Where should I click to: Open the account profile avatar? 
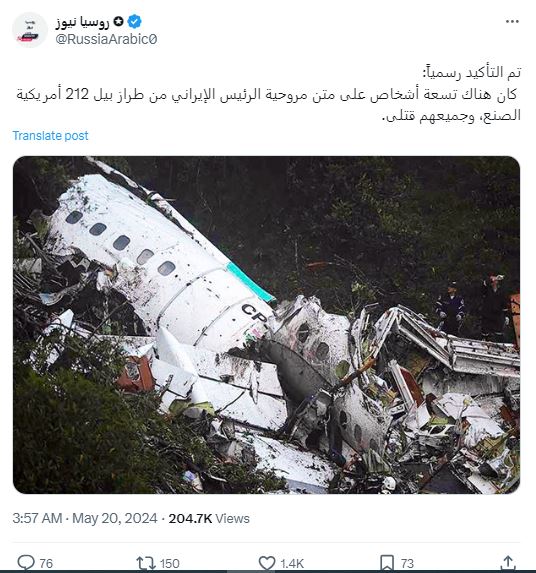30,30
